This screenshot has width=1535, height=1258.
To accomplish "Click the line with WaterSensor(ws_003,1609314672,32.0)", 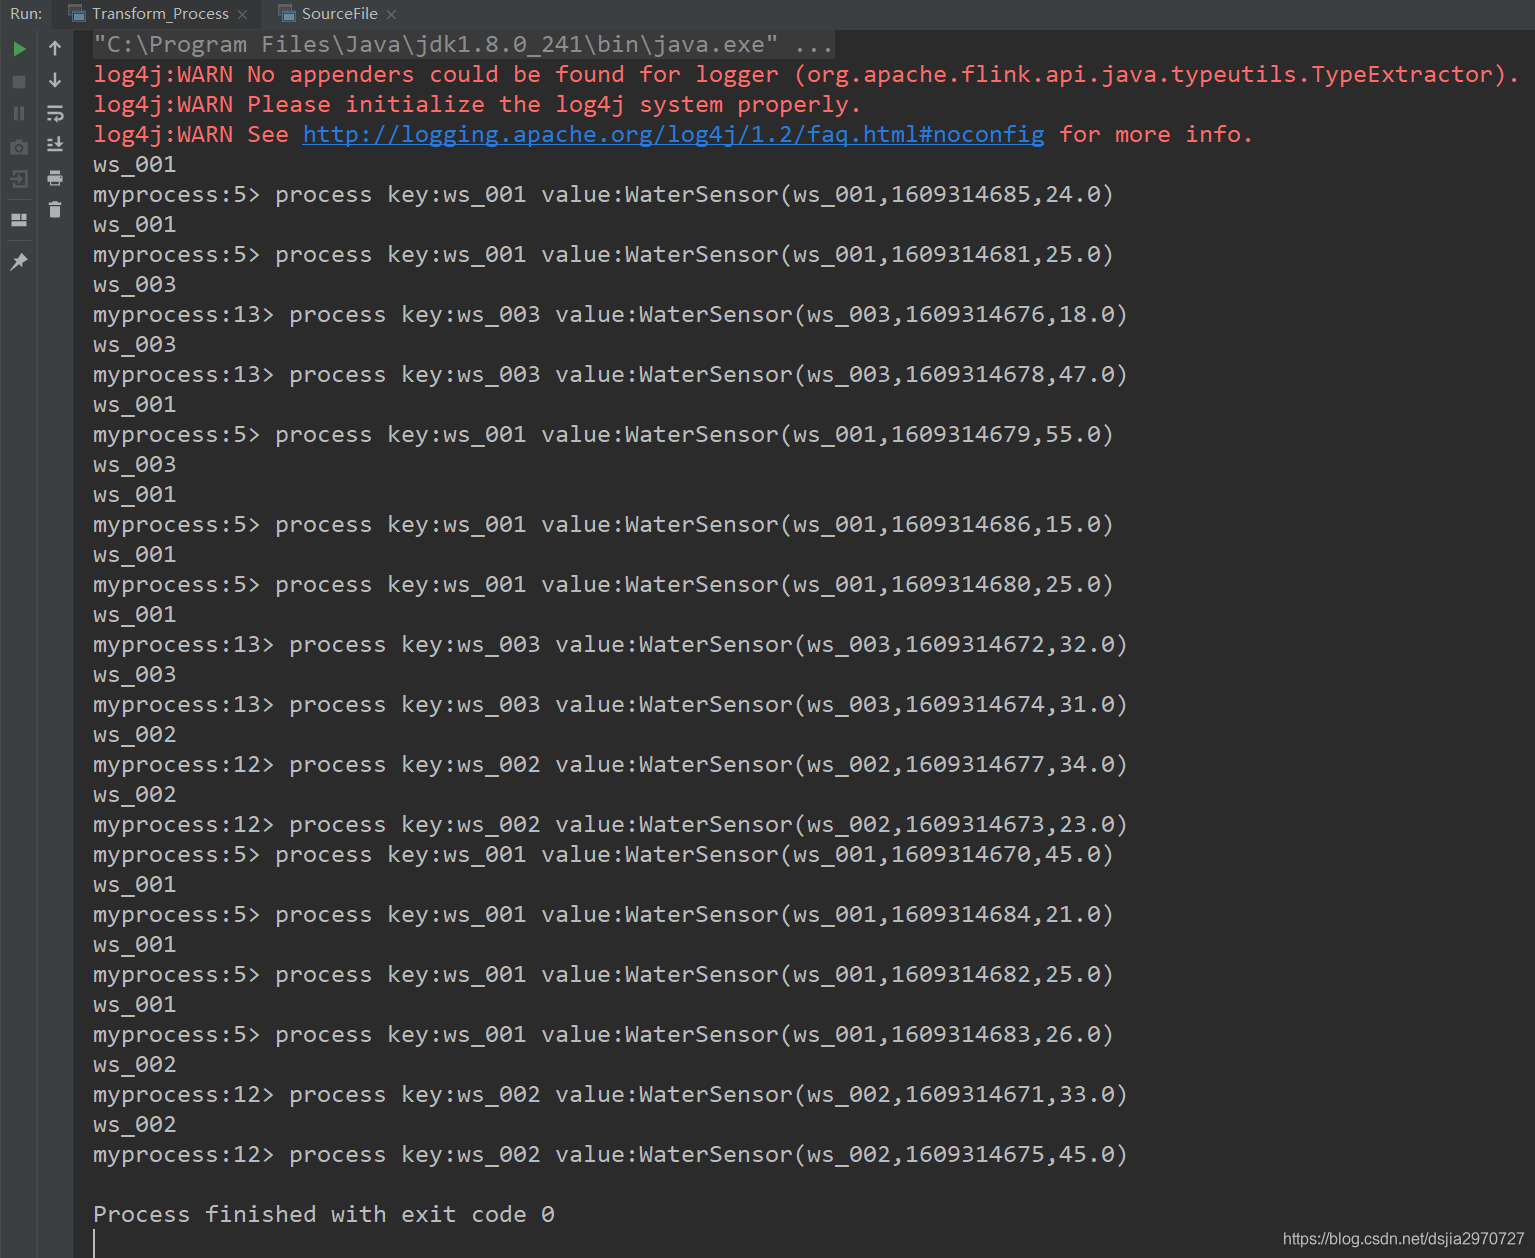I will (x=610, y=644).
